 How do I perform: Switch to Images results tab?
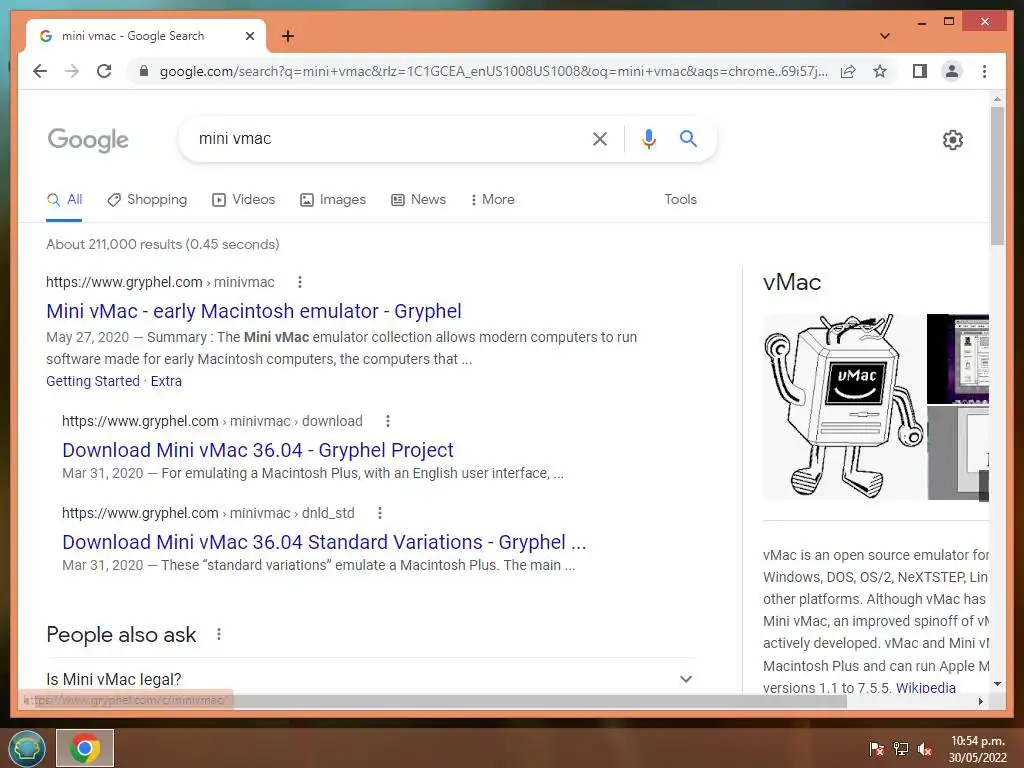click(332, 200)
